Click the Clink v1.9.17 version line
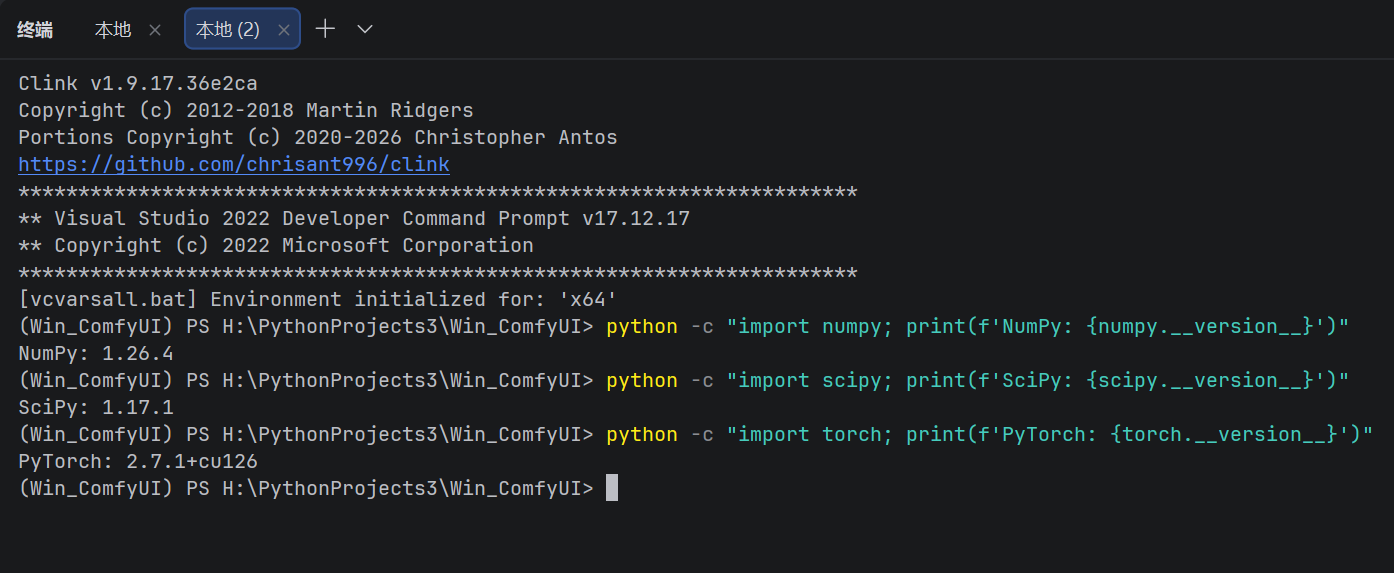Viewport: 1394px width, 573px height. tap(138, 84)
